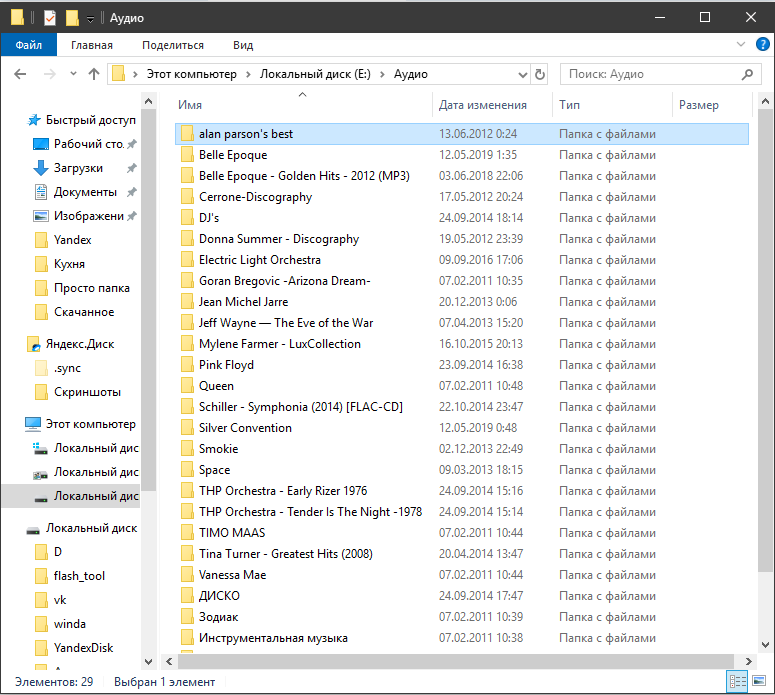The height and width of the screenshot is (695, 775).
Task: Click Этот компьютер in address breadcrumb
Action: click(x=192, y=74)
